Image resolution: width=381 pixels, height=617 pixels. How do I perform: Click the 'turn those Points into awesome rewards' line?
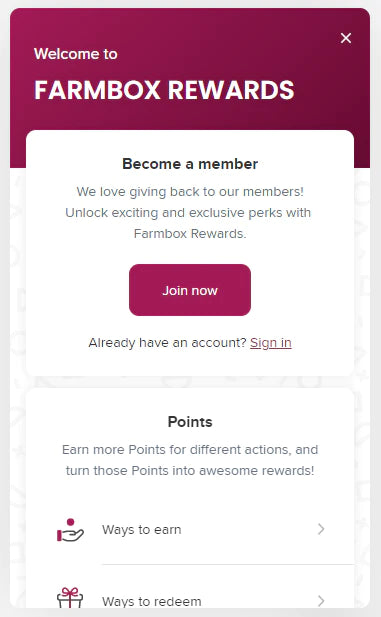pos(190,470)
